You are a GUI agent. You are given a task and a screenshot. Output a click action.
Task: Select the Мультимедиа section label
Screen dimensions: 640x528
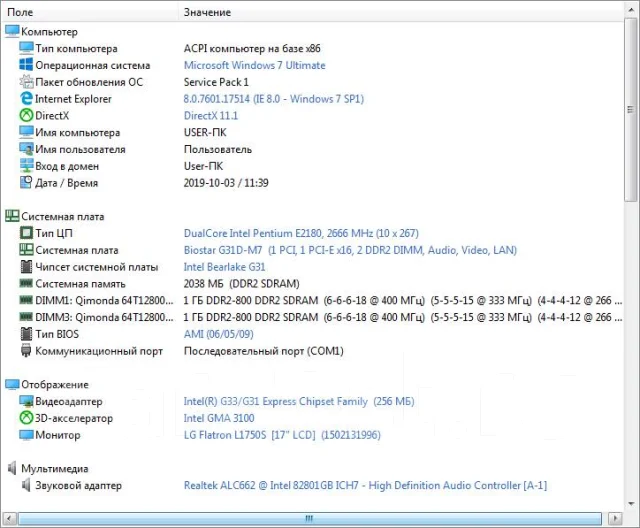(x=55, y=468)
